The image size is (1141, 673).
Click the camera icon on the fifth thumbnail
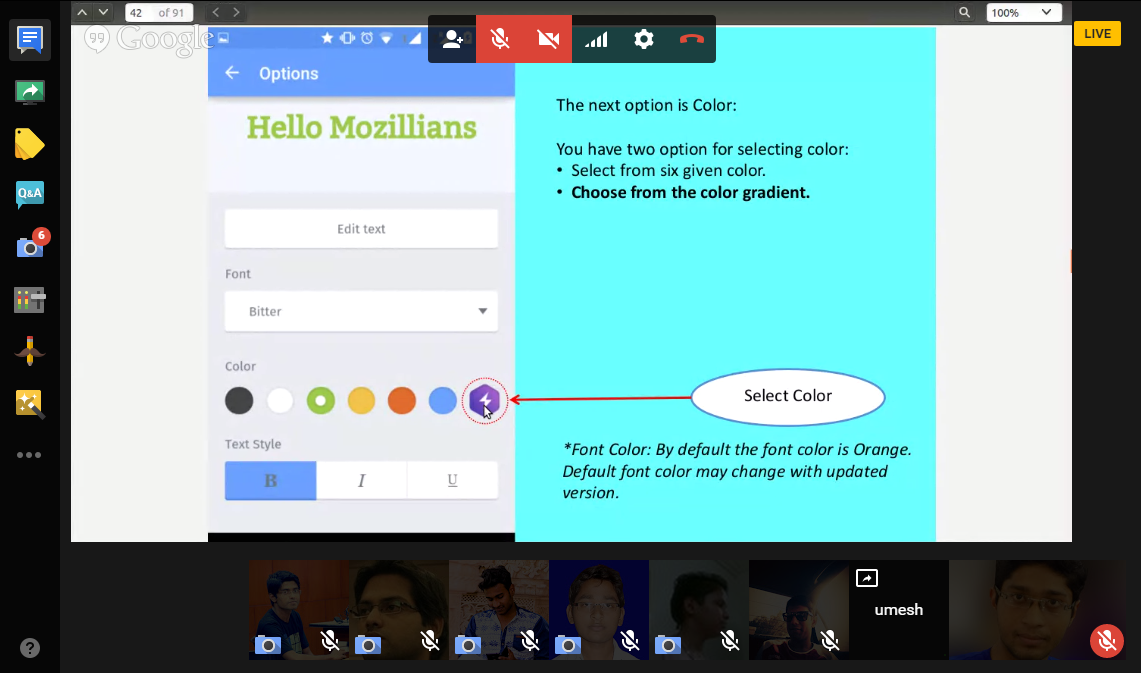point(667,645)
